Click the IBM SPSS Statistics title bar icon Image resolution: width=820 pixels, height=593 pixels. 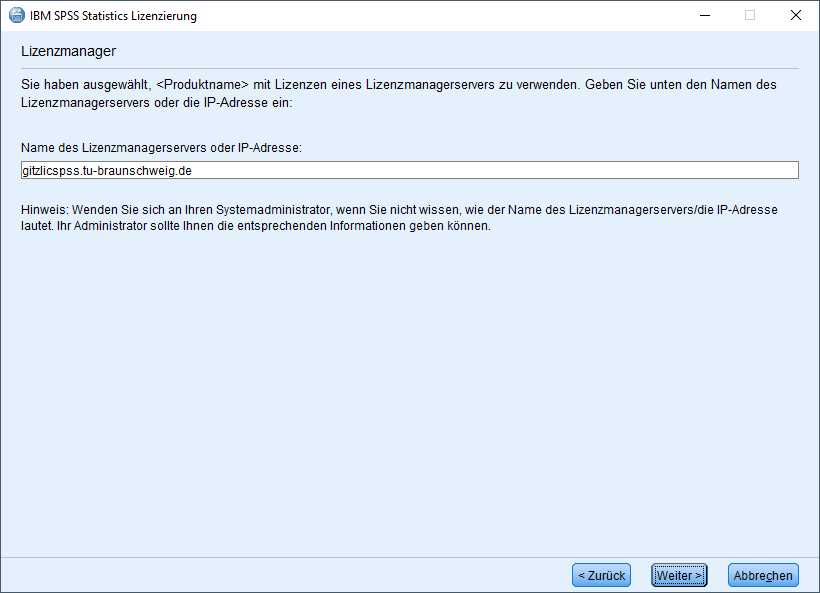pos(17,15)
